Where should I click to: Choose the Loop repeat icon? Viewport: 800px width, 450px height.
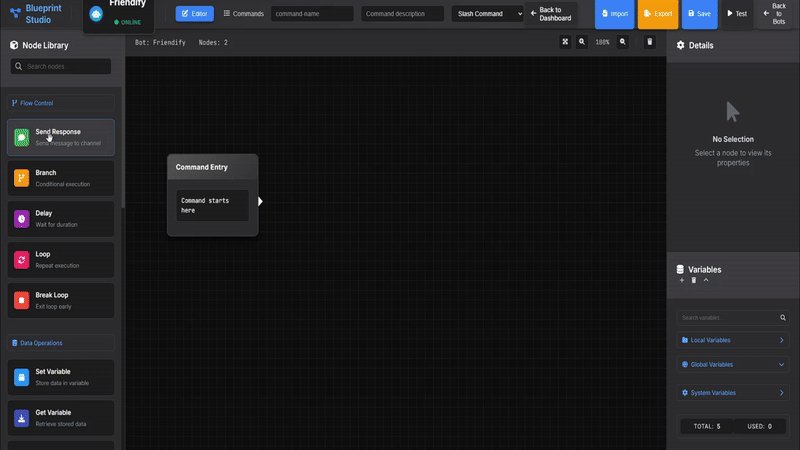pyautogui.click(x=21, y=260)
